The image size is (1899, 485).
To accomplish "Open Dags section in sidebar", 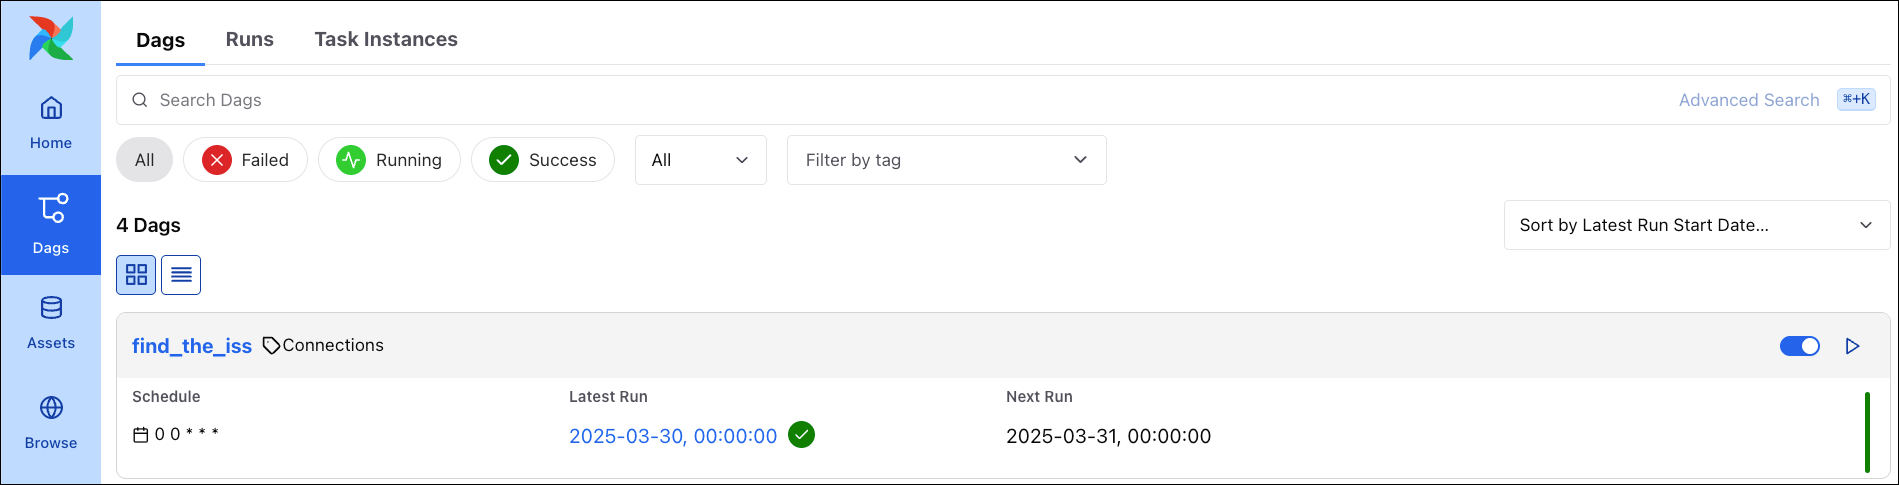I will [x=51, y=224].
